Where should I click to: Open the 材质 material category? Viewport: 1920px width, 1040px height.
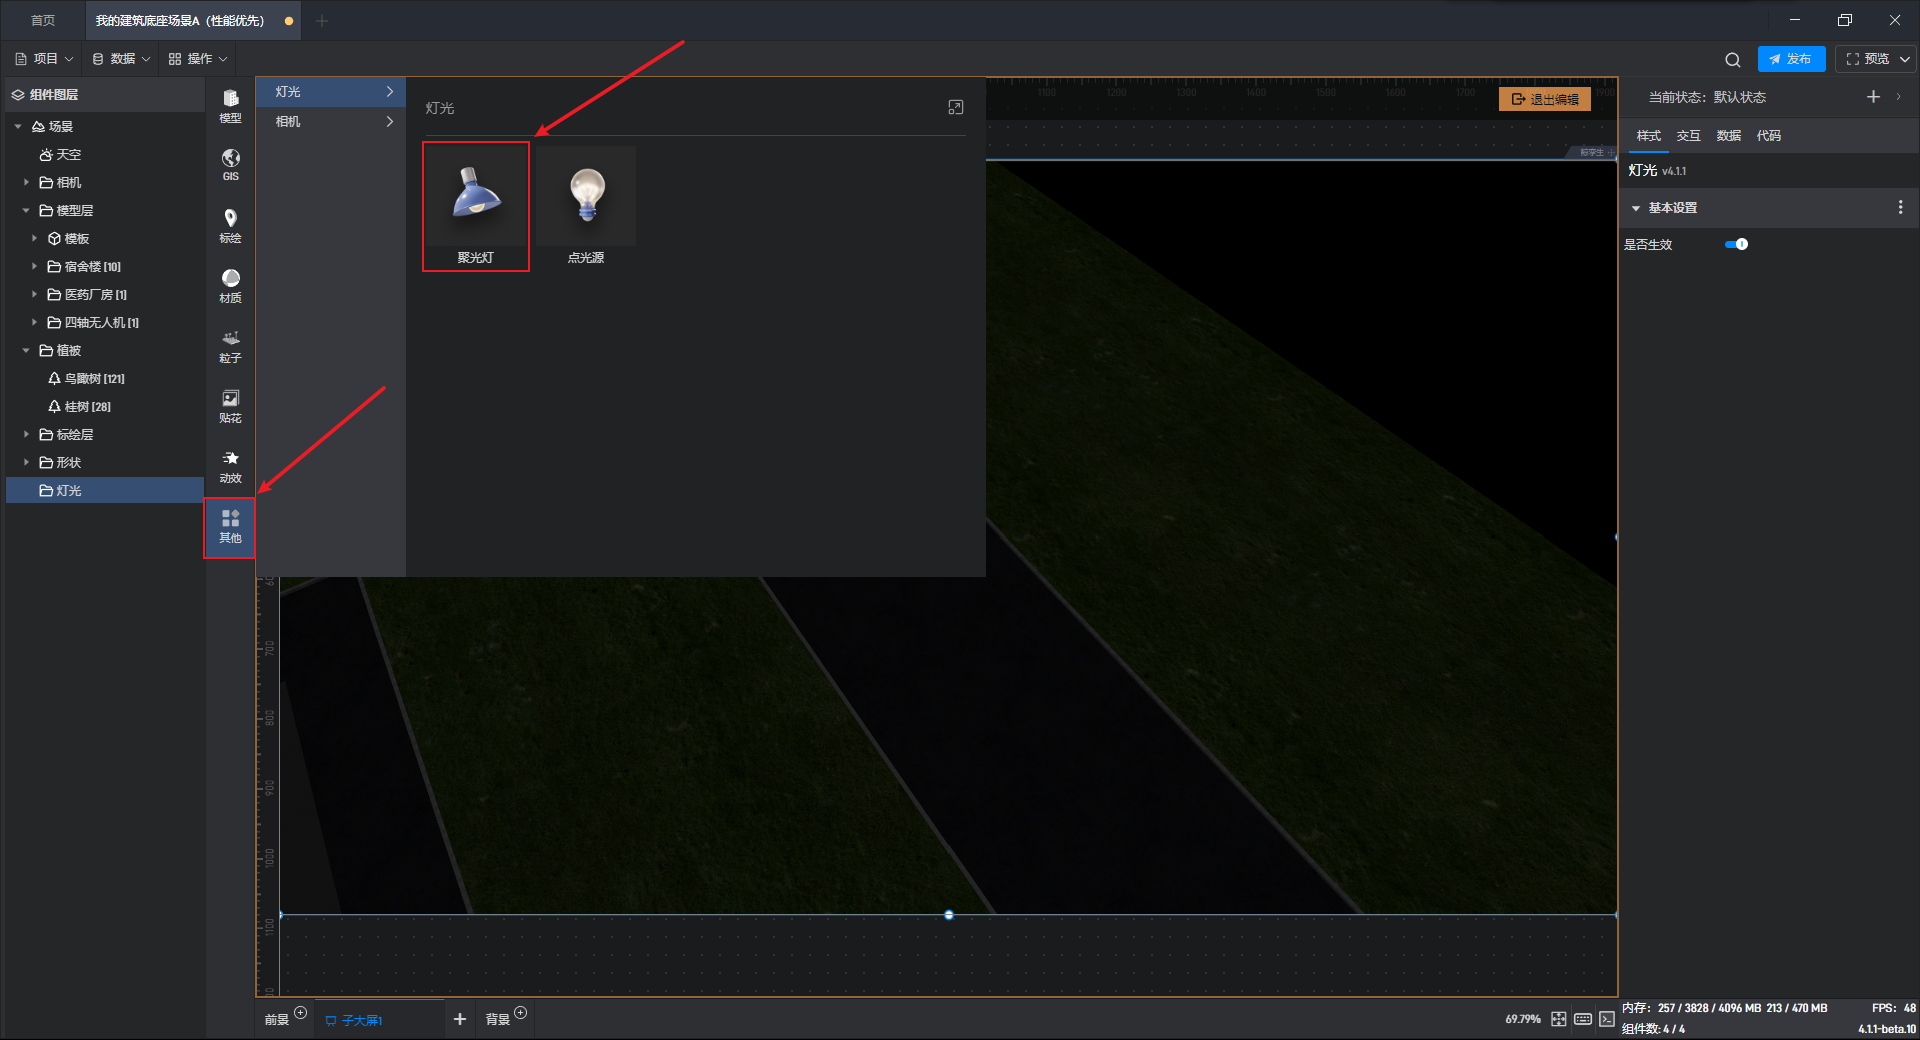230,285
